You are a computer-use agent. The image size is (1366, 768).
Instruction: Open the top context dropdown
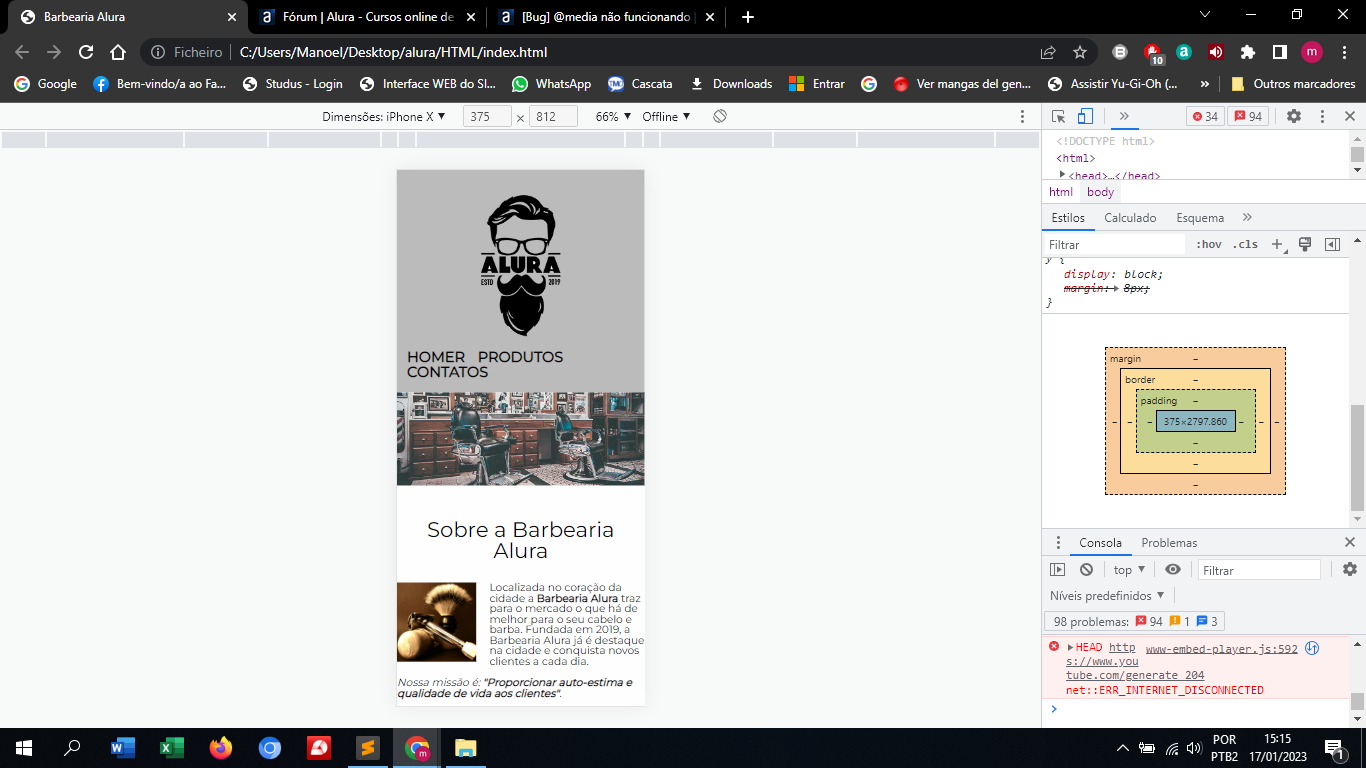click(x=1129, y=570)
